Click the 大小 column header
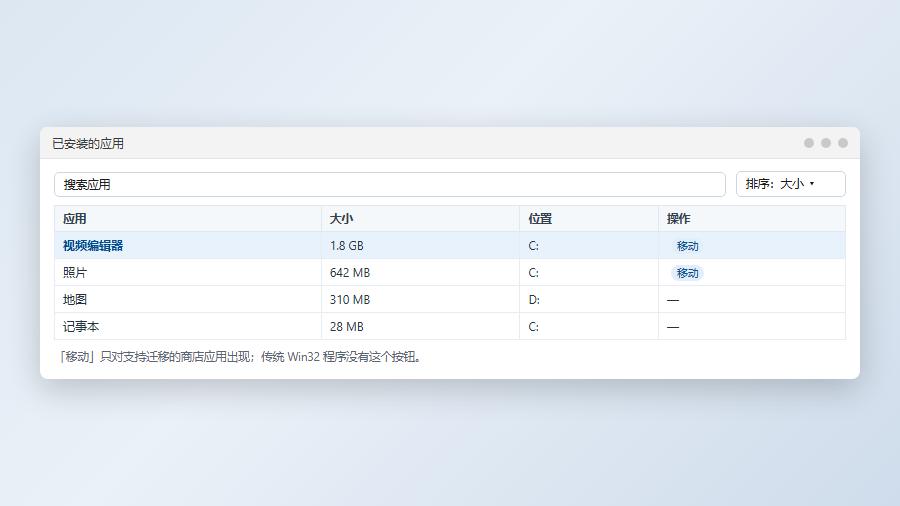This screenshot has height=506, width=900. [x=420, y=219]
